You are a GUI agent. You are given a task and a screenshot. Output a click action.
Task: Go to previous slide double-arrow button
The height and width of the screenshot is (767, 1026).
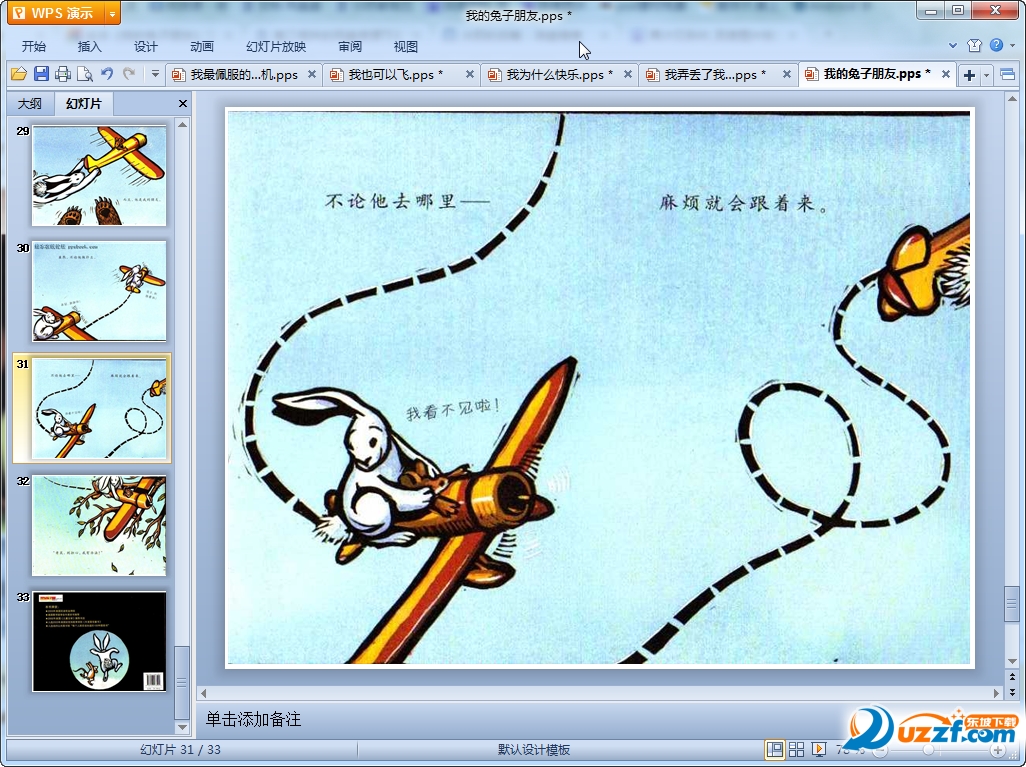pyautogui.click(x=1012, y=677)
